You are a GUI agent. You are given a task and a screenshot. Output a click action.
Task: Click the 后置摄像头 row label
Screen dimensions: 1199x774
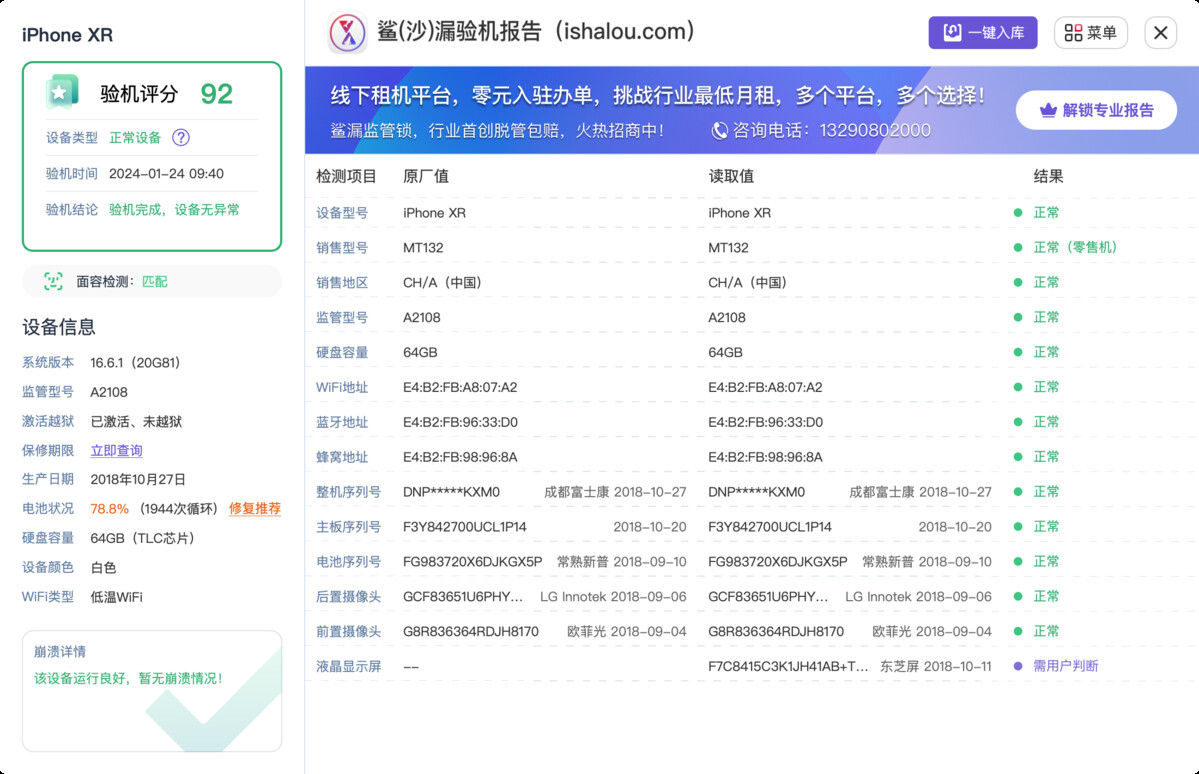(x=348, y=597)
